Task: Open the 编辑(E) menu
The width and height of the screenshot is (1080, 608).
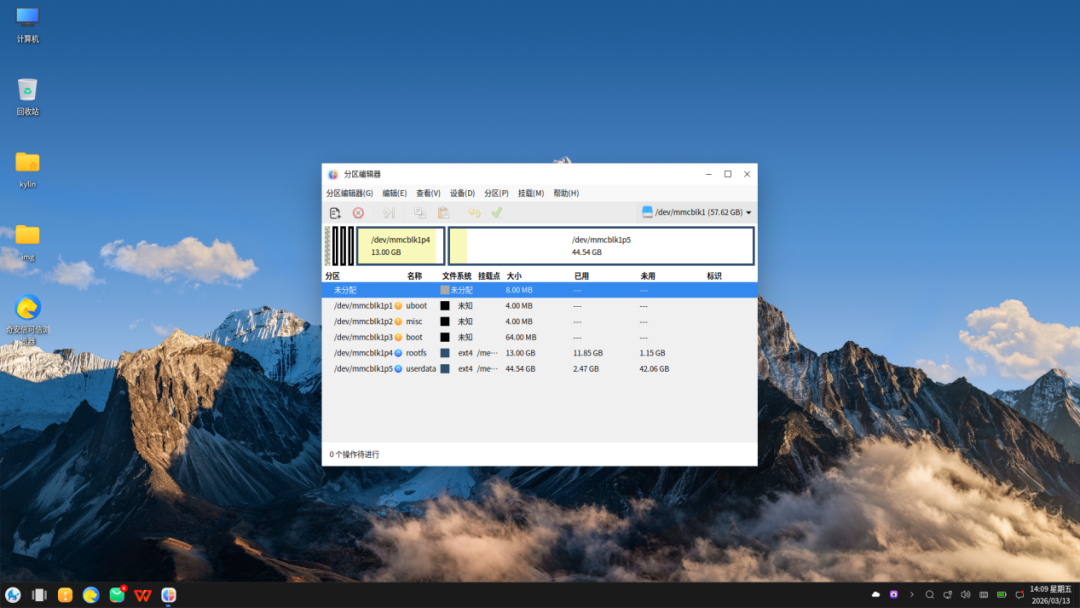Action: 395,193
